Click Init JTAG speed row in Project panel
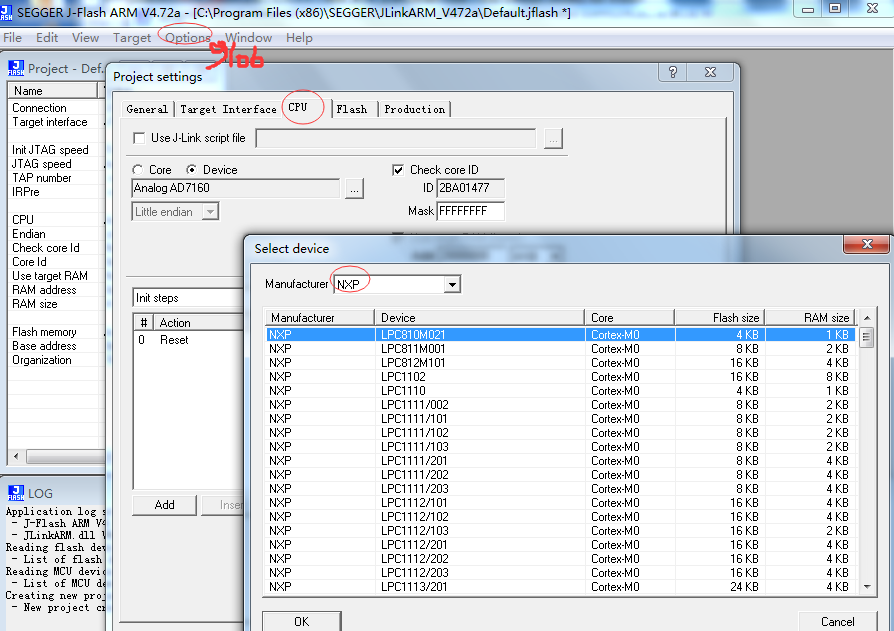 pos(56,150)
